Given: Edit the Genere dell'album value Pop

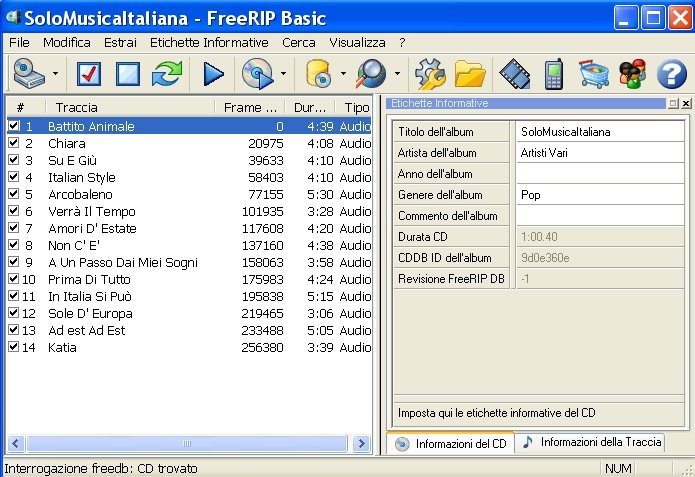Looking at the screenshot, I should (x=600, y=195).
